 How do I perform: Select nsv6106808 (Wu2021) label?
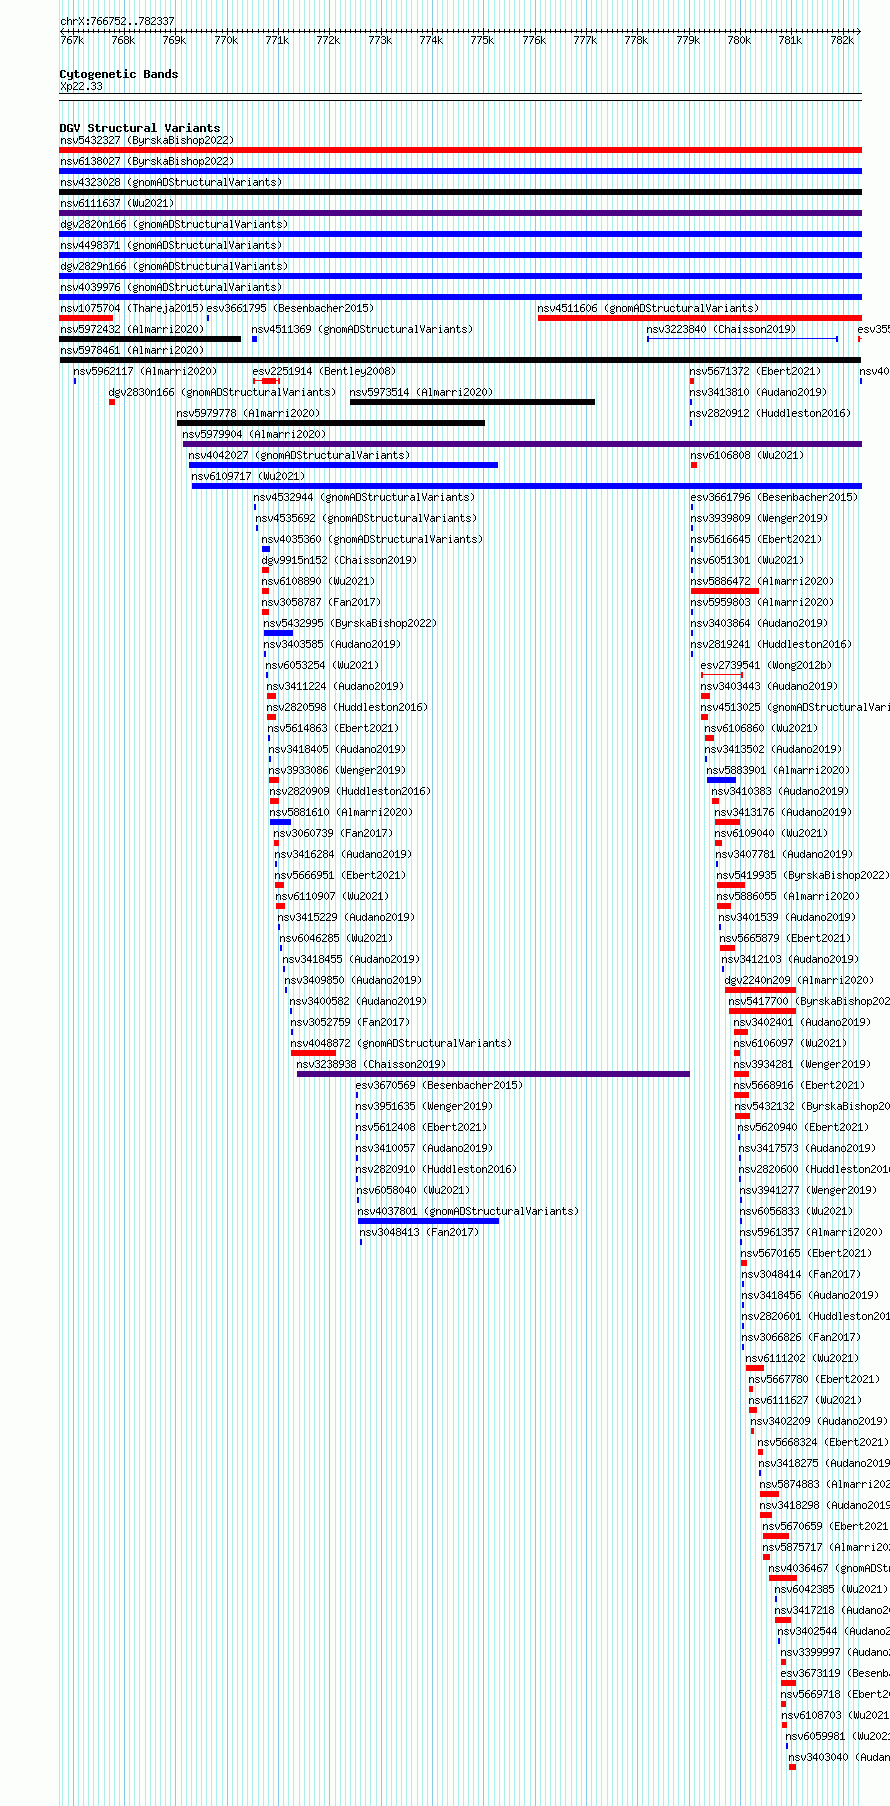pyautogui.click(x=747, y=455)
